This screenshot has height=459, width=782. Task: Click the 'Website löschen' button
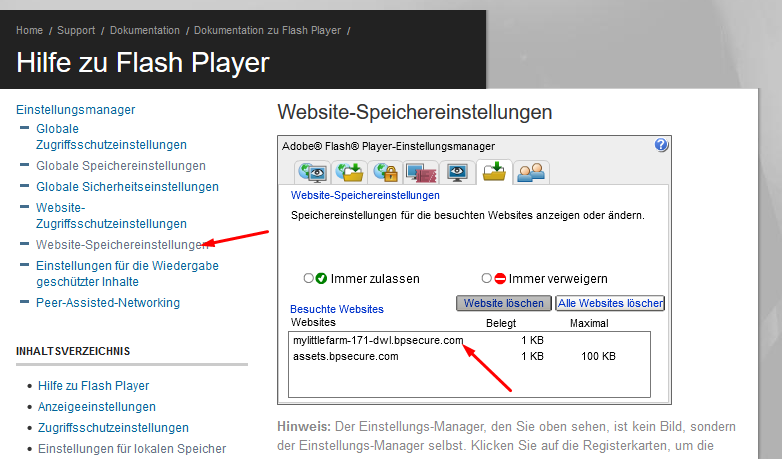coord(503,303)
